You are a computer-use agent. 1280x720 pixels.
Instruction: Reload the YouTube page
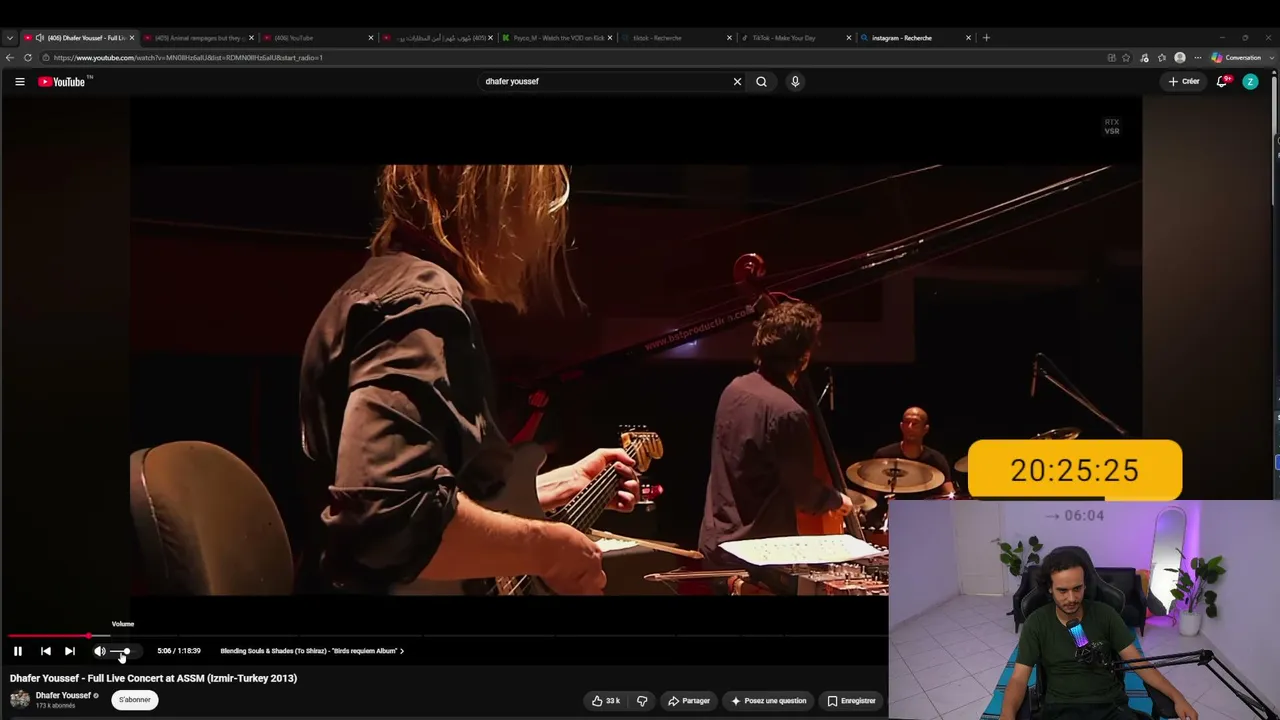pyautogui.click(x=27, y=58)
